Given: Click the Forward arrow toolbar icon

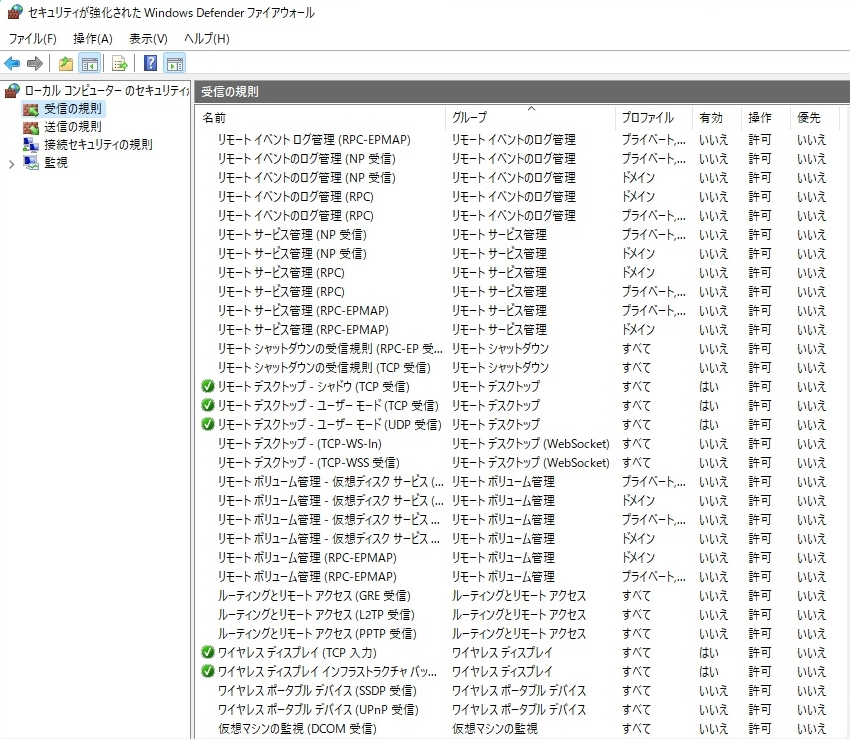Looking at the screenshot, I should [x=35, y=63].
